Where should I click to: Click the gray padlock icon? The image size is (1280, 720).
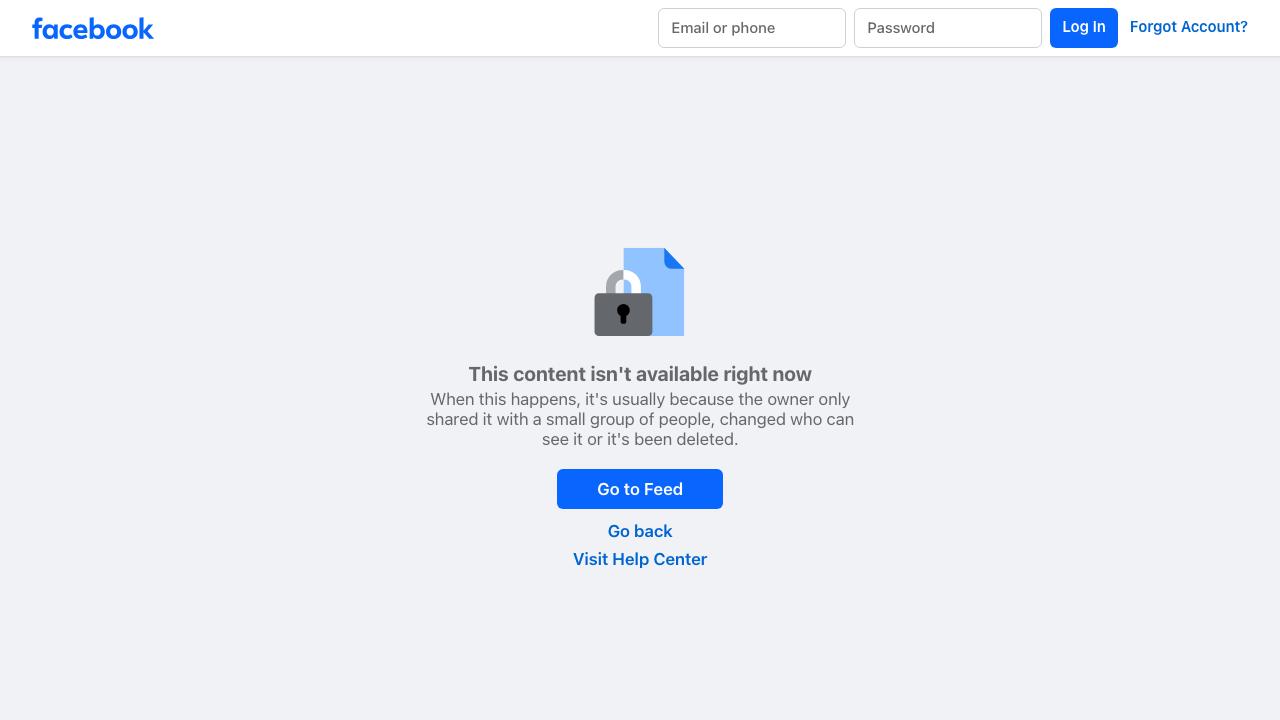(x=623, y=304)
